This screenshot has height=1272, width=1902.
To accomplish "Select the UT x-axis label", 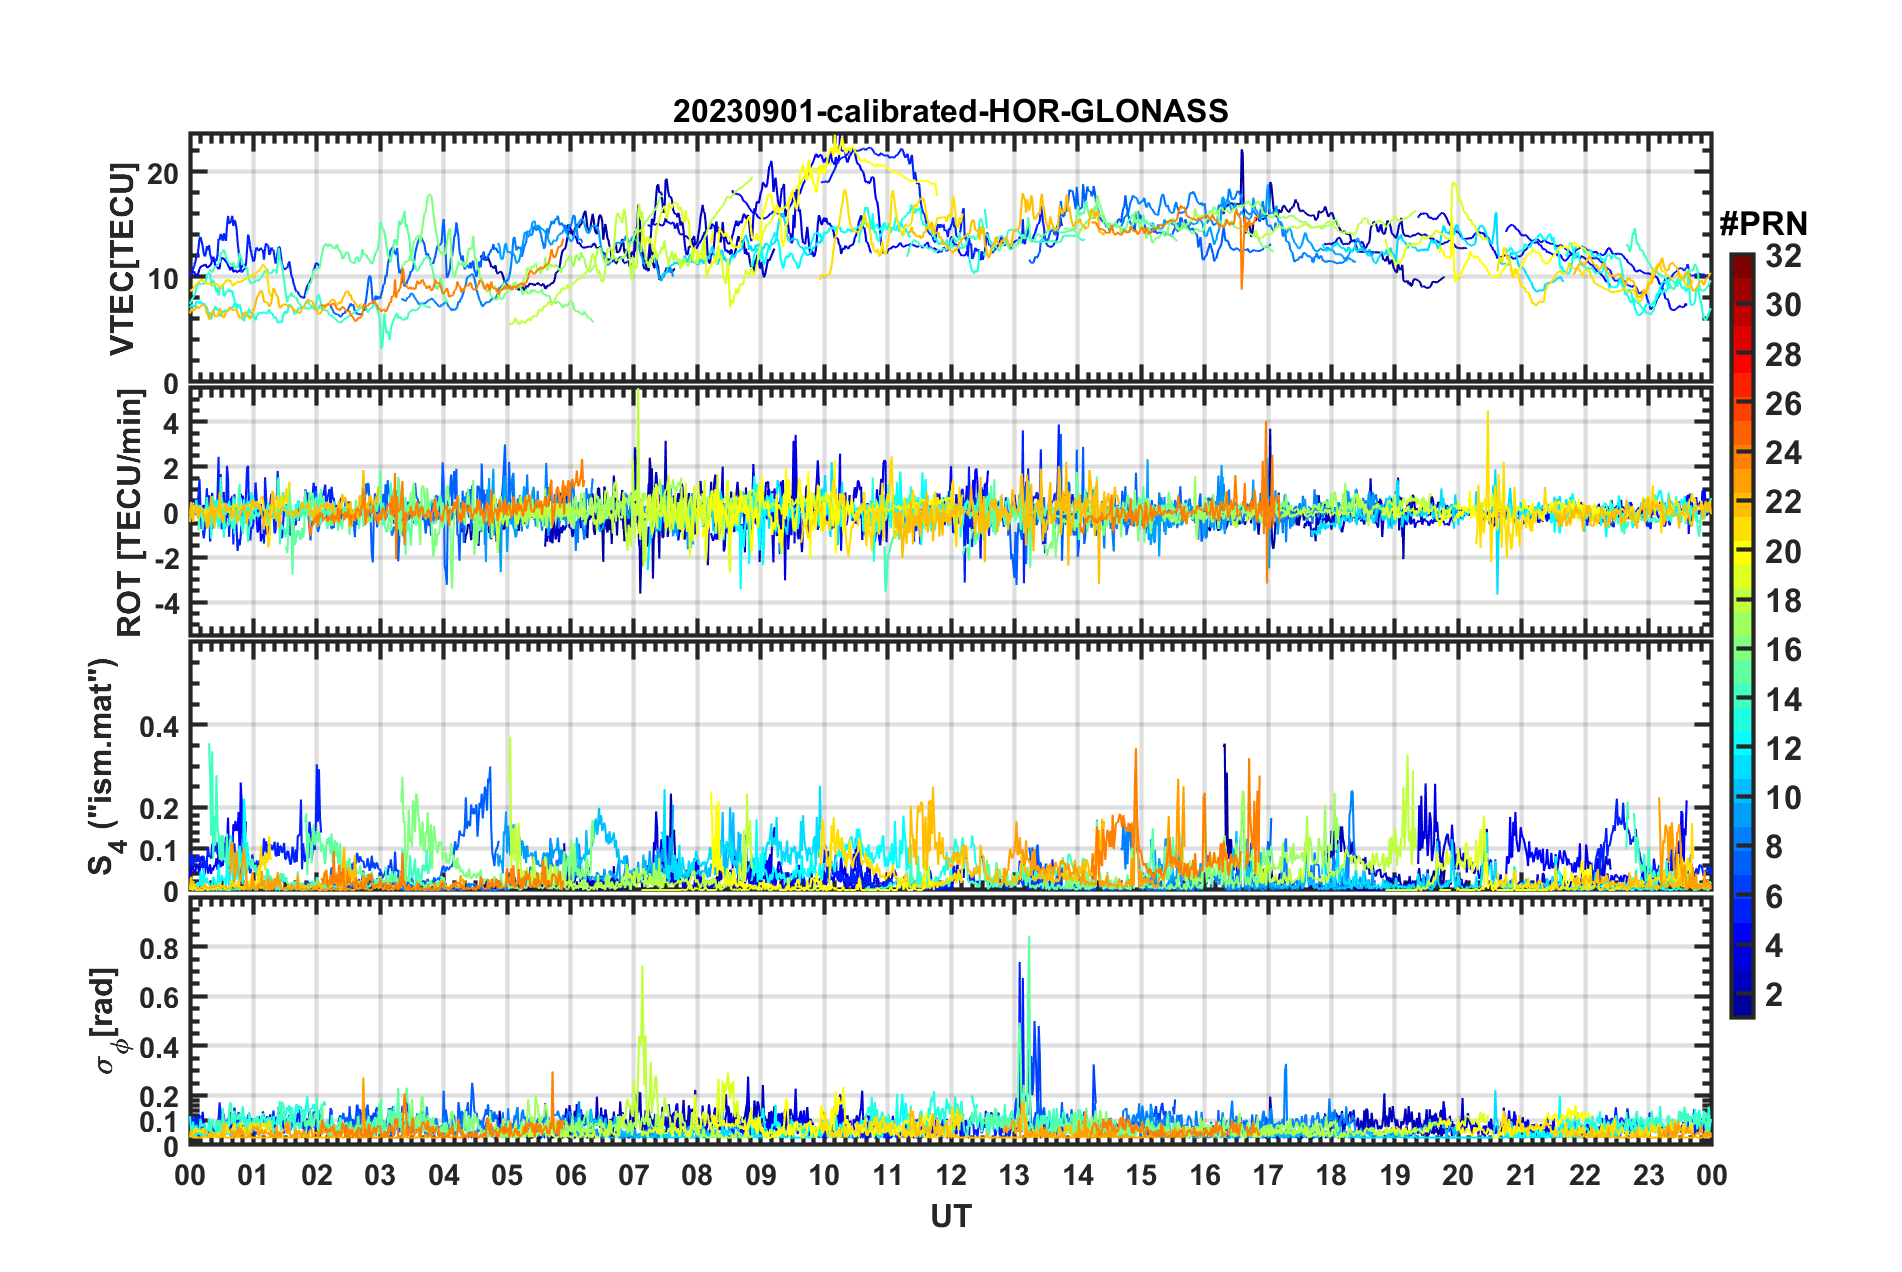I will click(x=951, y=1216).
